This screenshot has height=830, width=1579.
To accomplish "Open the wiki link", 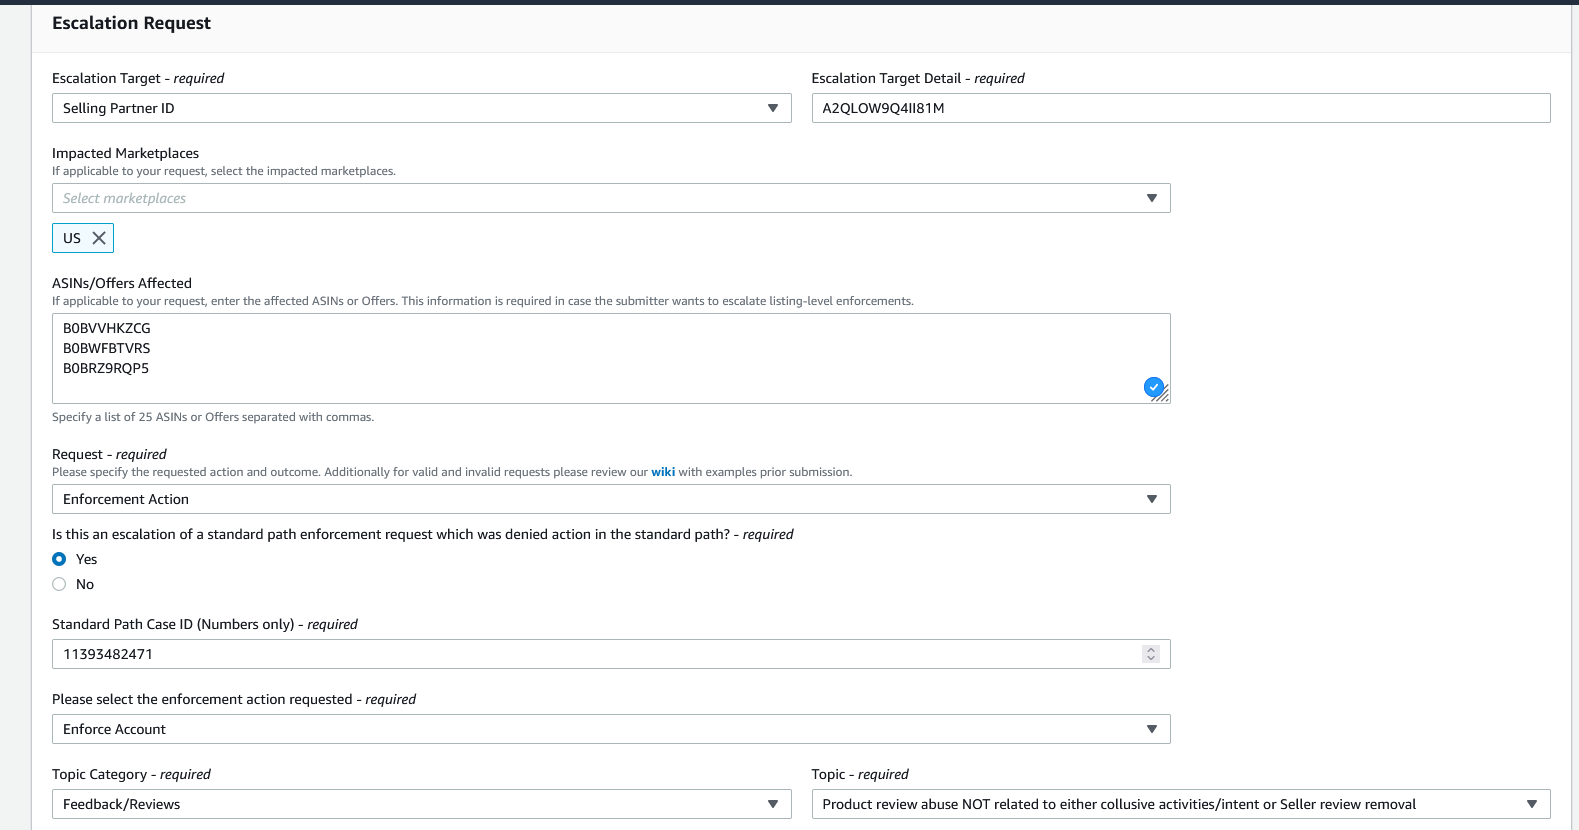I will [663, 472].
